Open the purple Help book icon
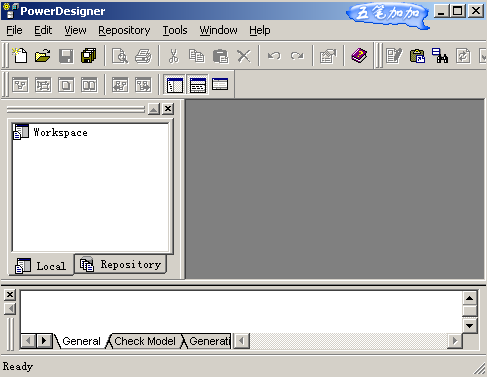Screen dimensions: 487x377 359,55
